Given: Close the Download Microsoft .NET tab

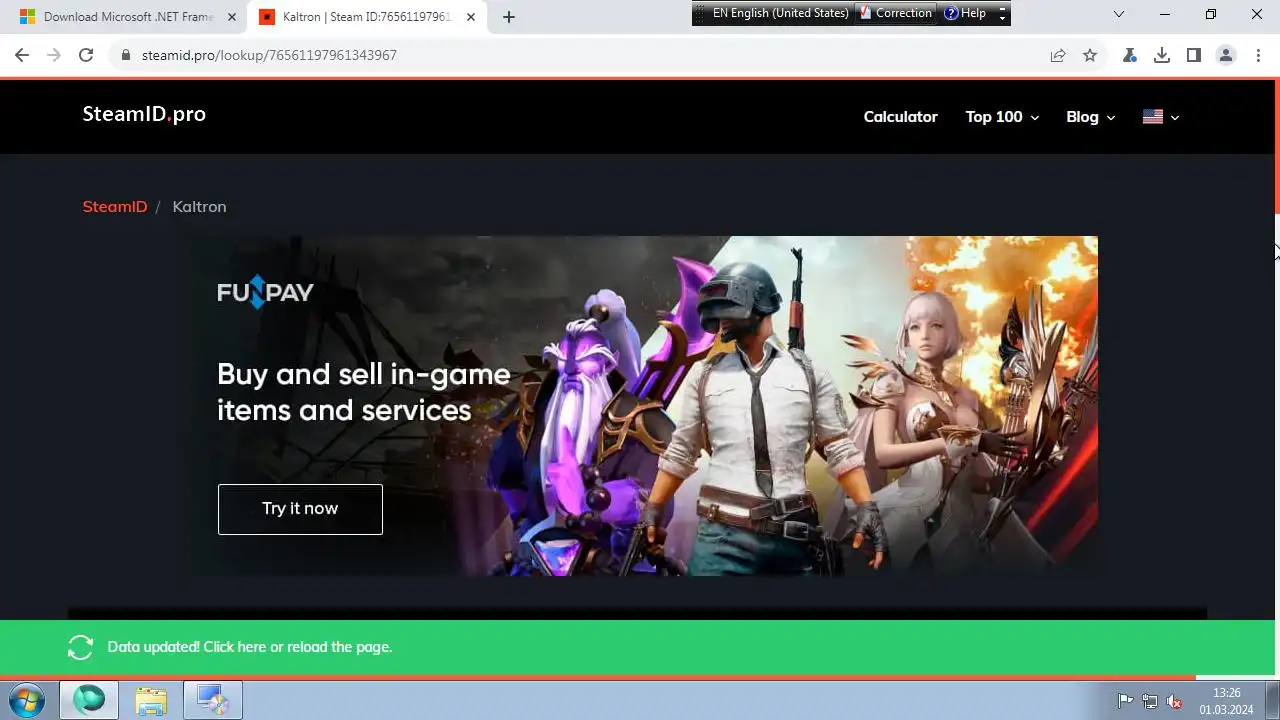Looking at the screenshot, I should tap(231, 17).
